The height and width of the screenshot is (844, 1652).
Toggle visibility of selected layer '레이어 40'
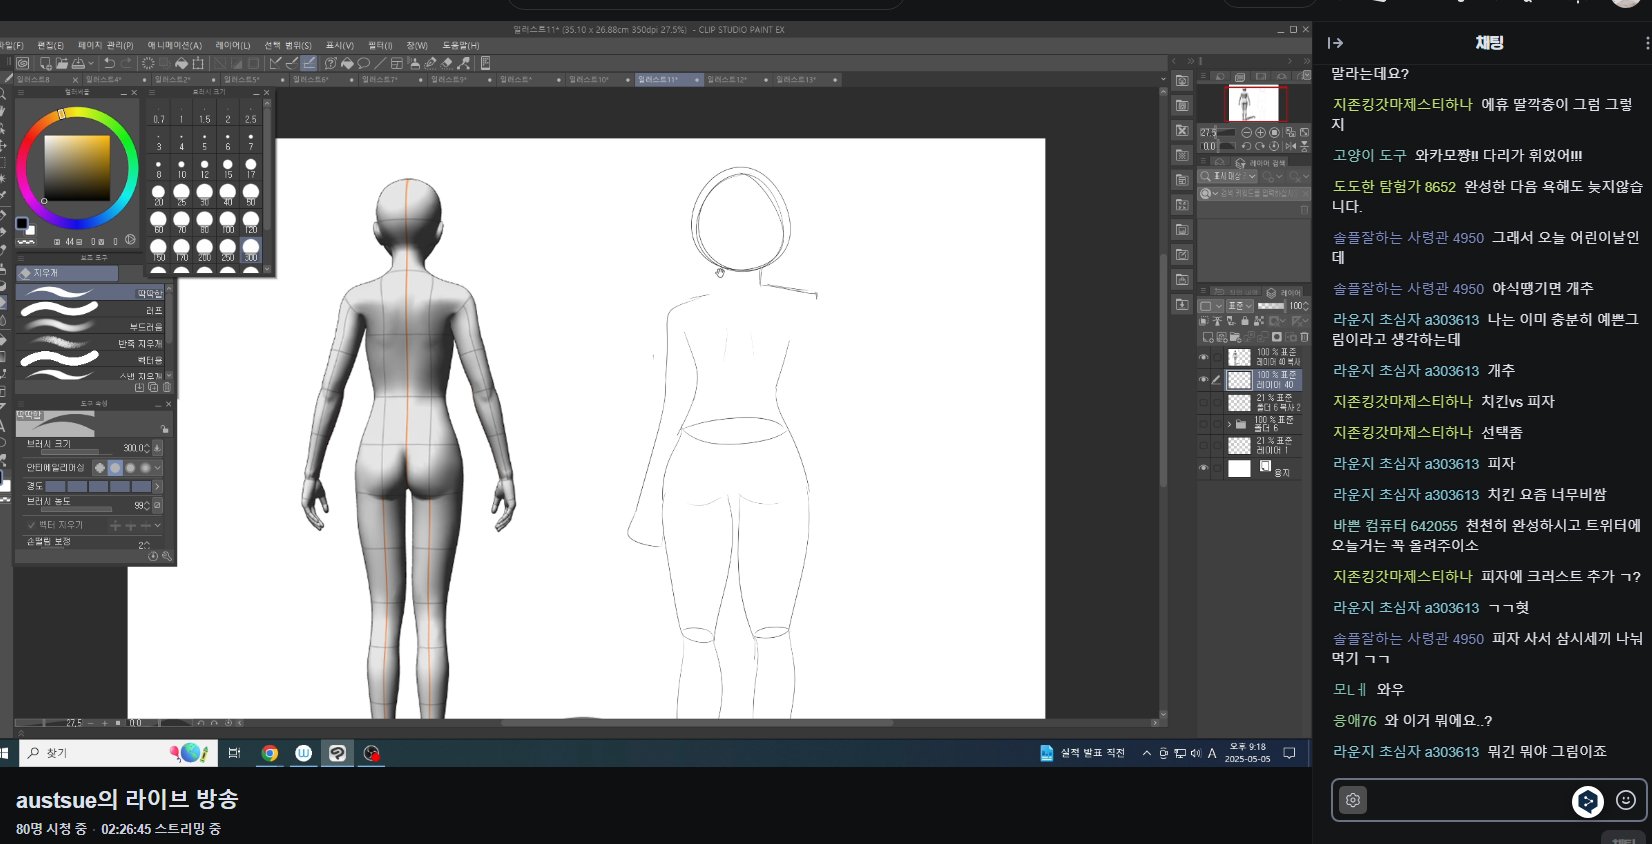point(1203,379)
